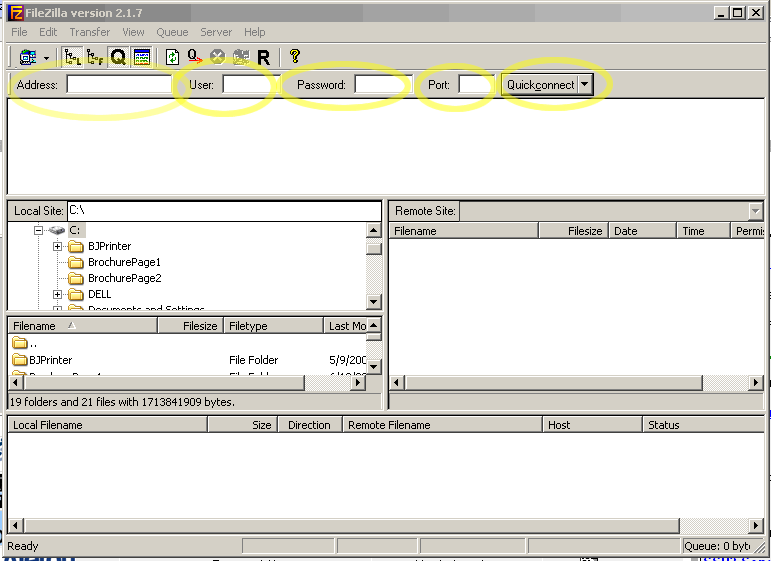Sort remote files by Date column
The height and width of the screenshot is (561, 771).
coord(643,231)
